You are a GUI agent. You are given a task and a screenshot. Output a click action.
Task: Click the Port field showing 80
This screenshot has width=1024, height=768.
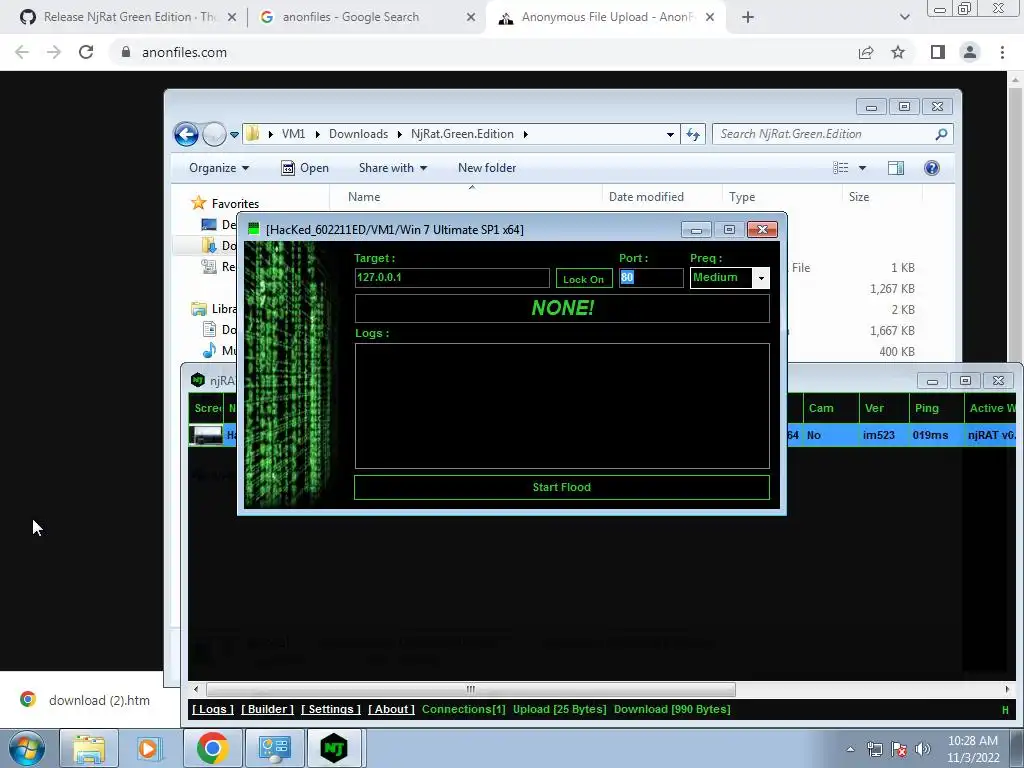651,278
